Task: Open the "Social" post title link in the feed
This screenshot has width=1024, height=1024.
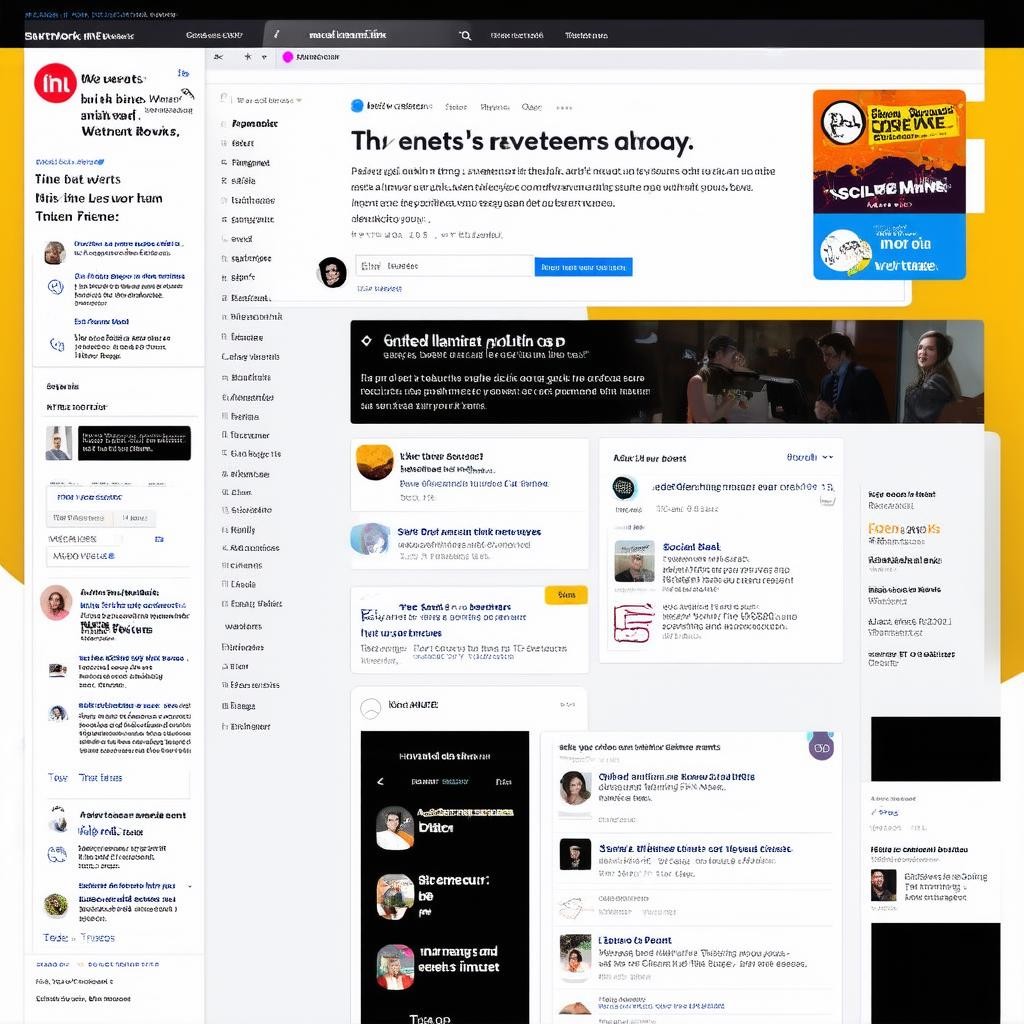Action: 690,547
